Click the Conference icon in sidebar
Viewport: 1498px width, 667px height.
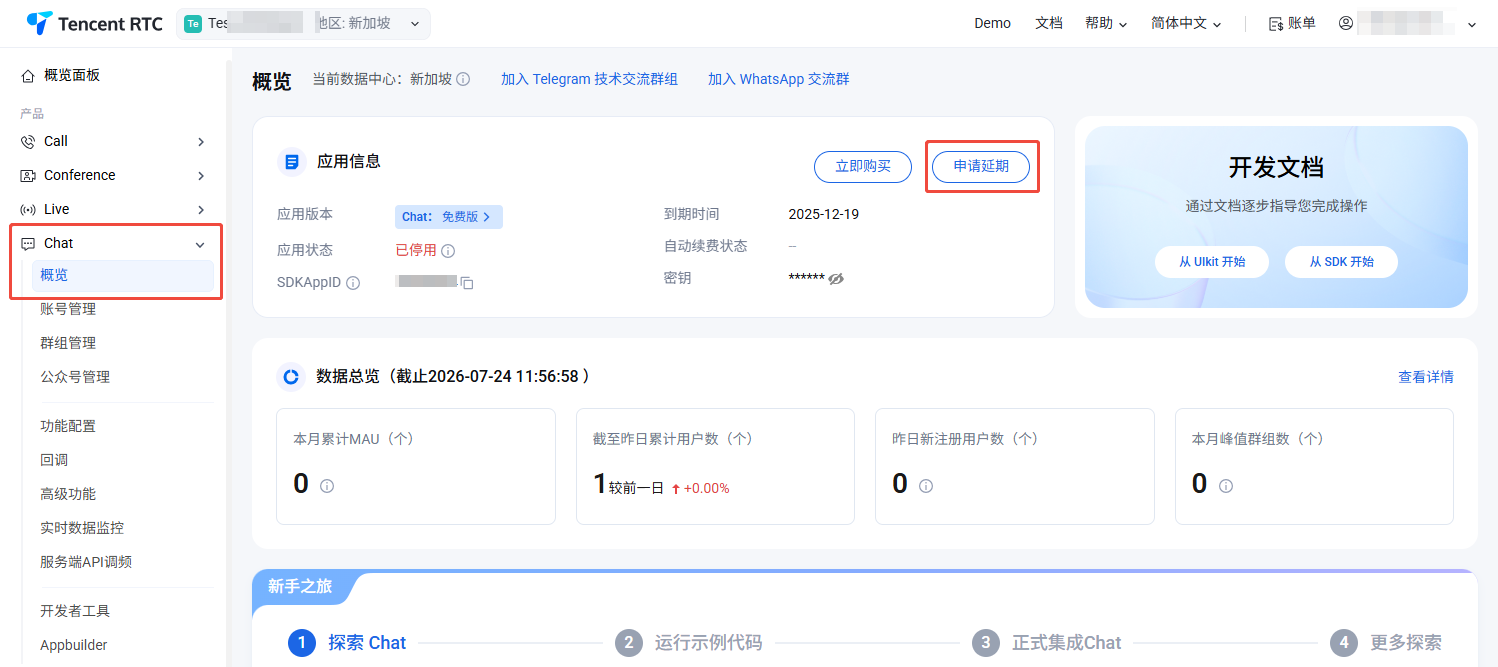click(x=28, y=176)
